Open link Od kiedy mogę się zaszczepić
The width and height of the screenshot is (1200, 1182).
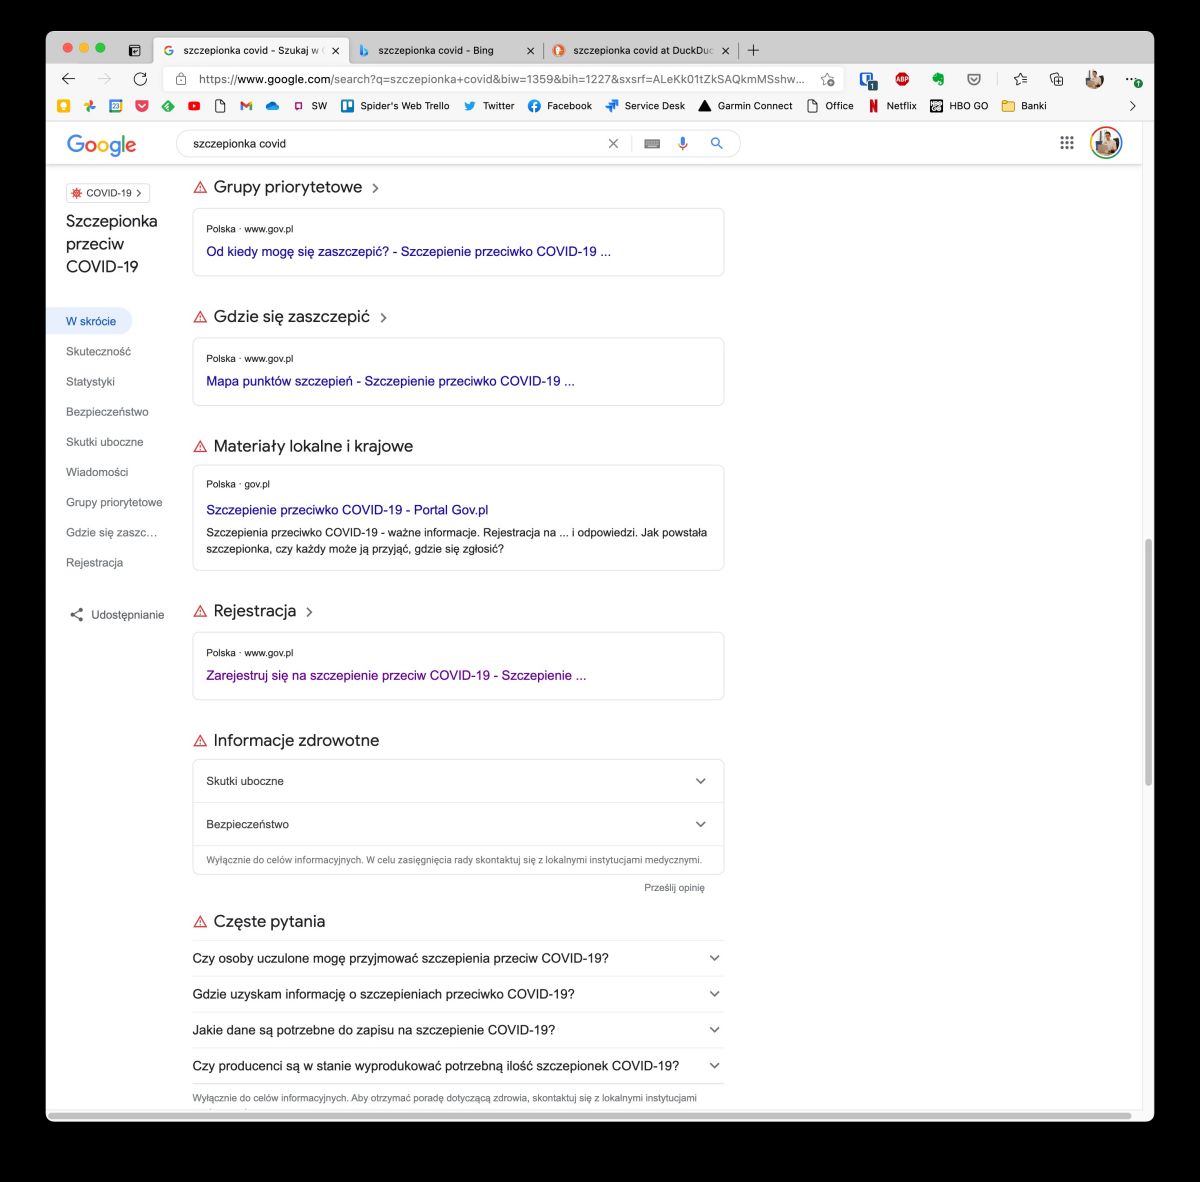pyautogui.click(x=408, y=252)
